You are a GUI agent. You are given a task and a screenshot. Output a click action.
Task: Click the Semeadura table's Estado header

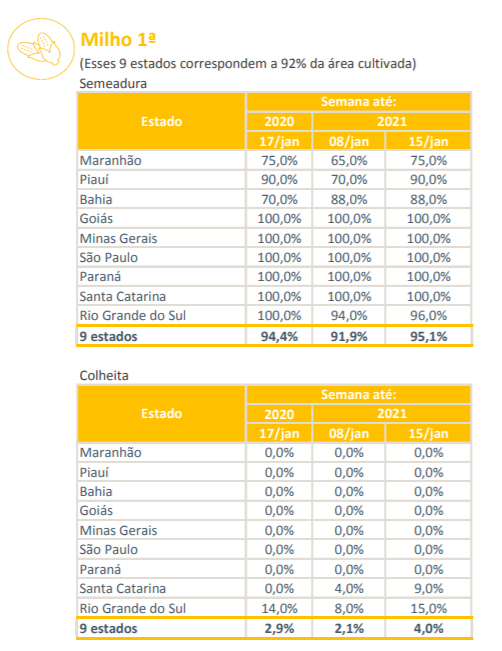pyautogui.click(x=162, y=121)
